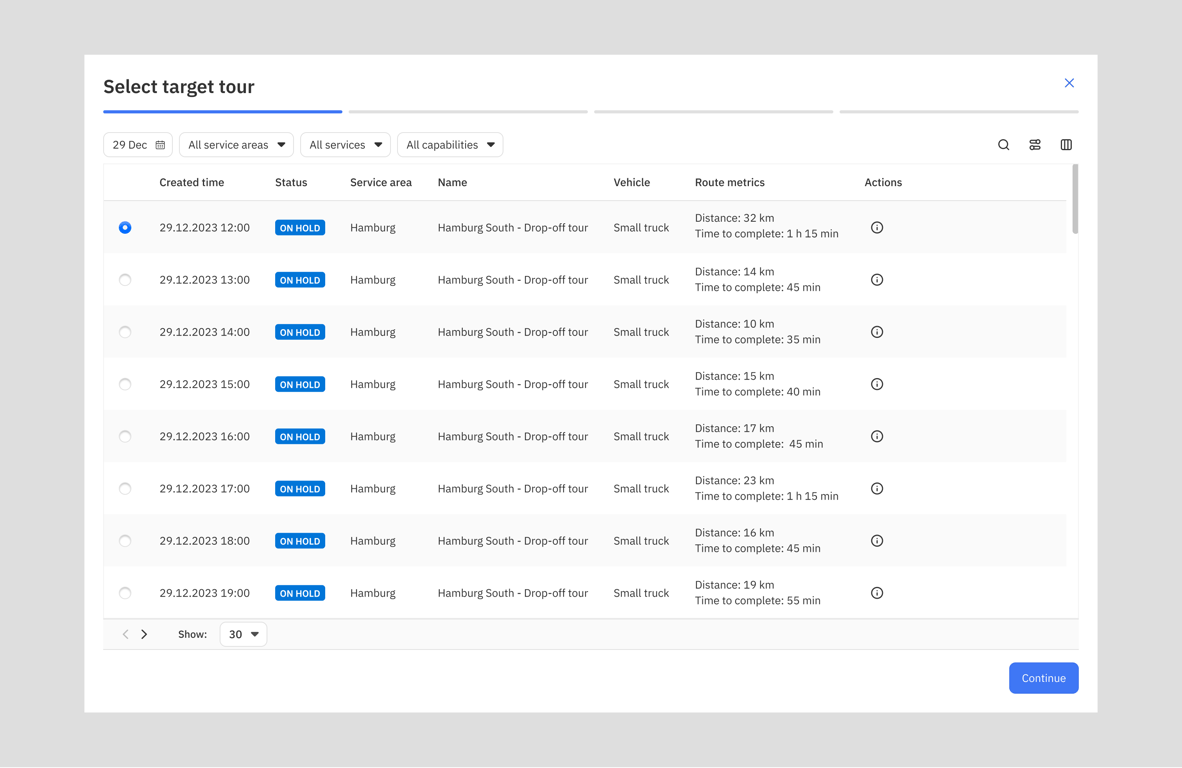Open the column configuration icon
This screenshot has height=768, width=1182.
tap(1066, 145)
